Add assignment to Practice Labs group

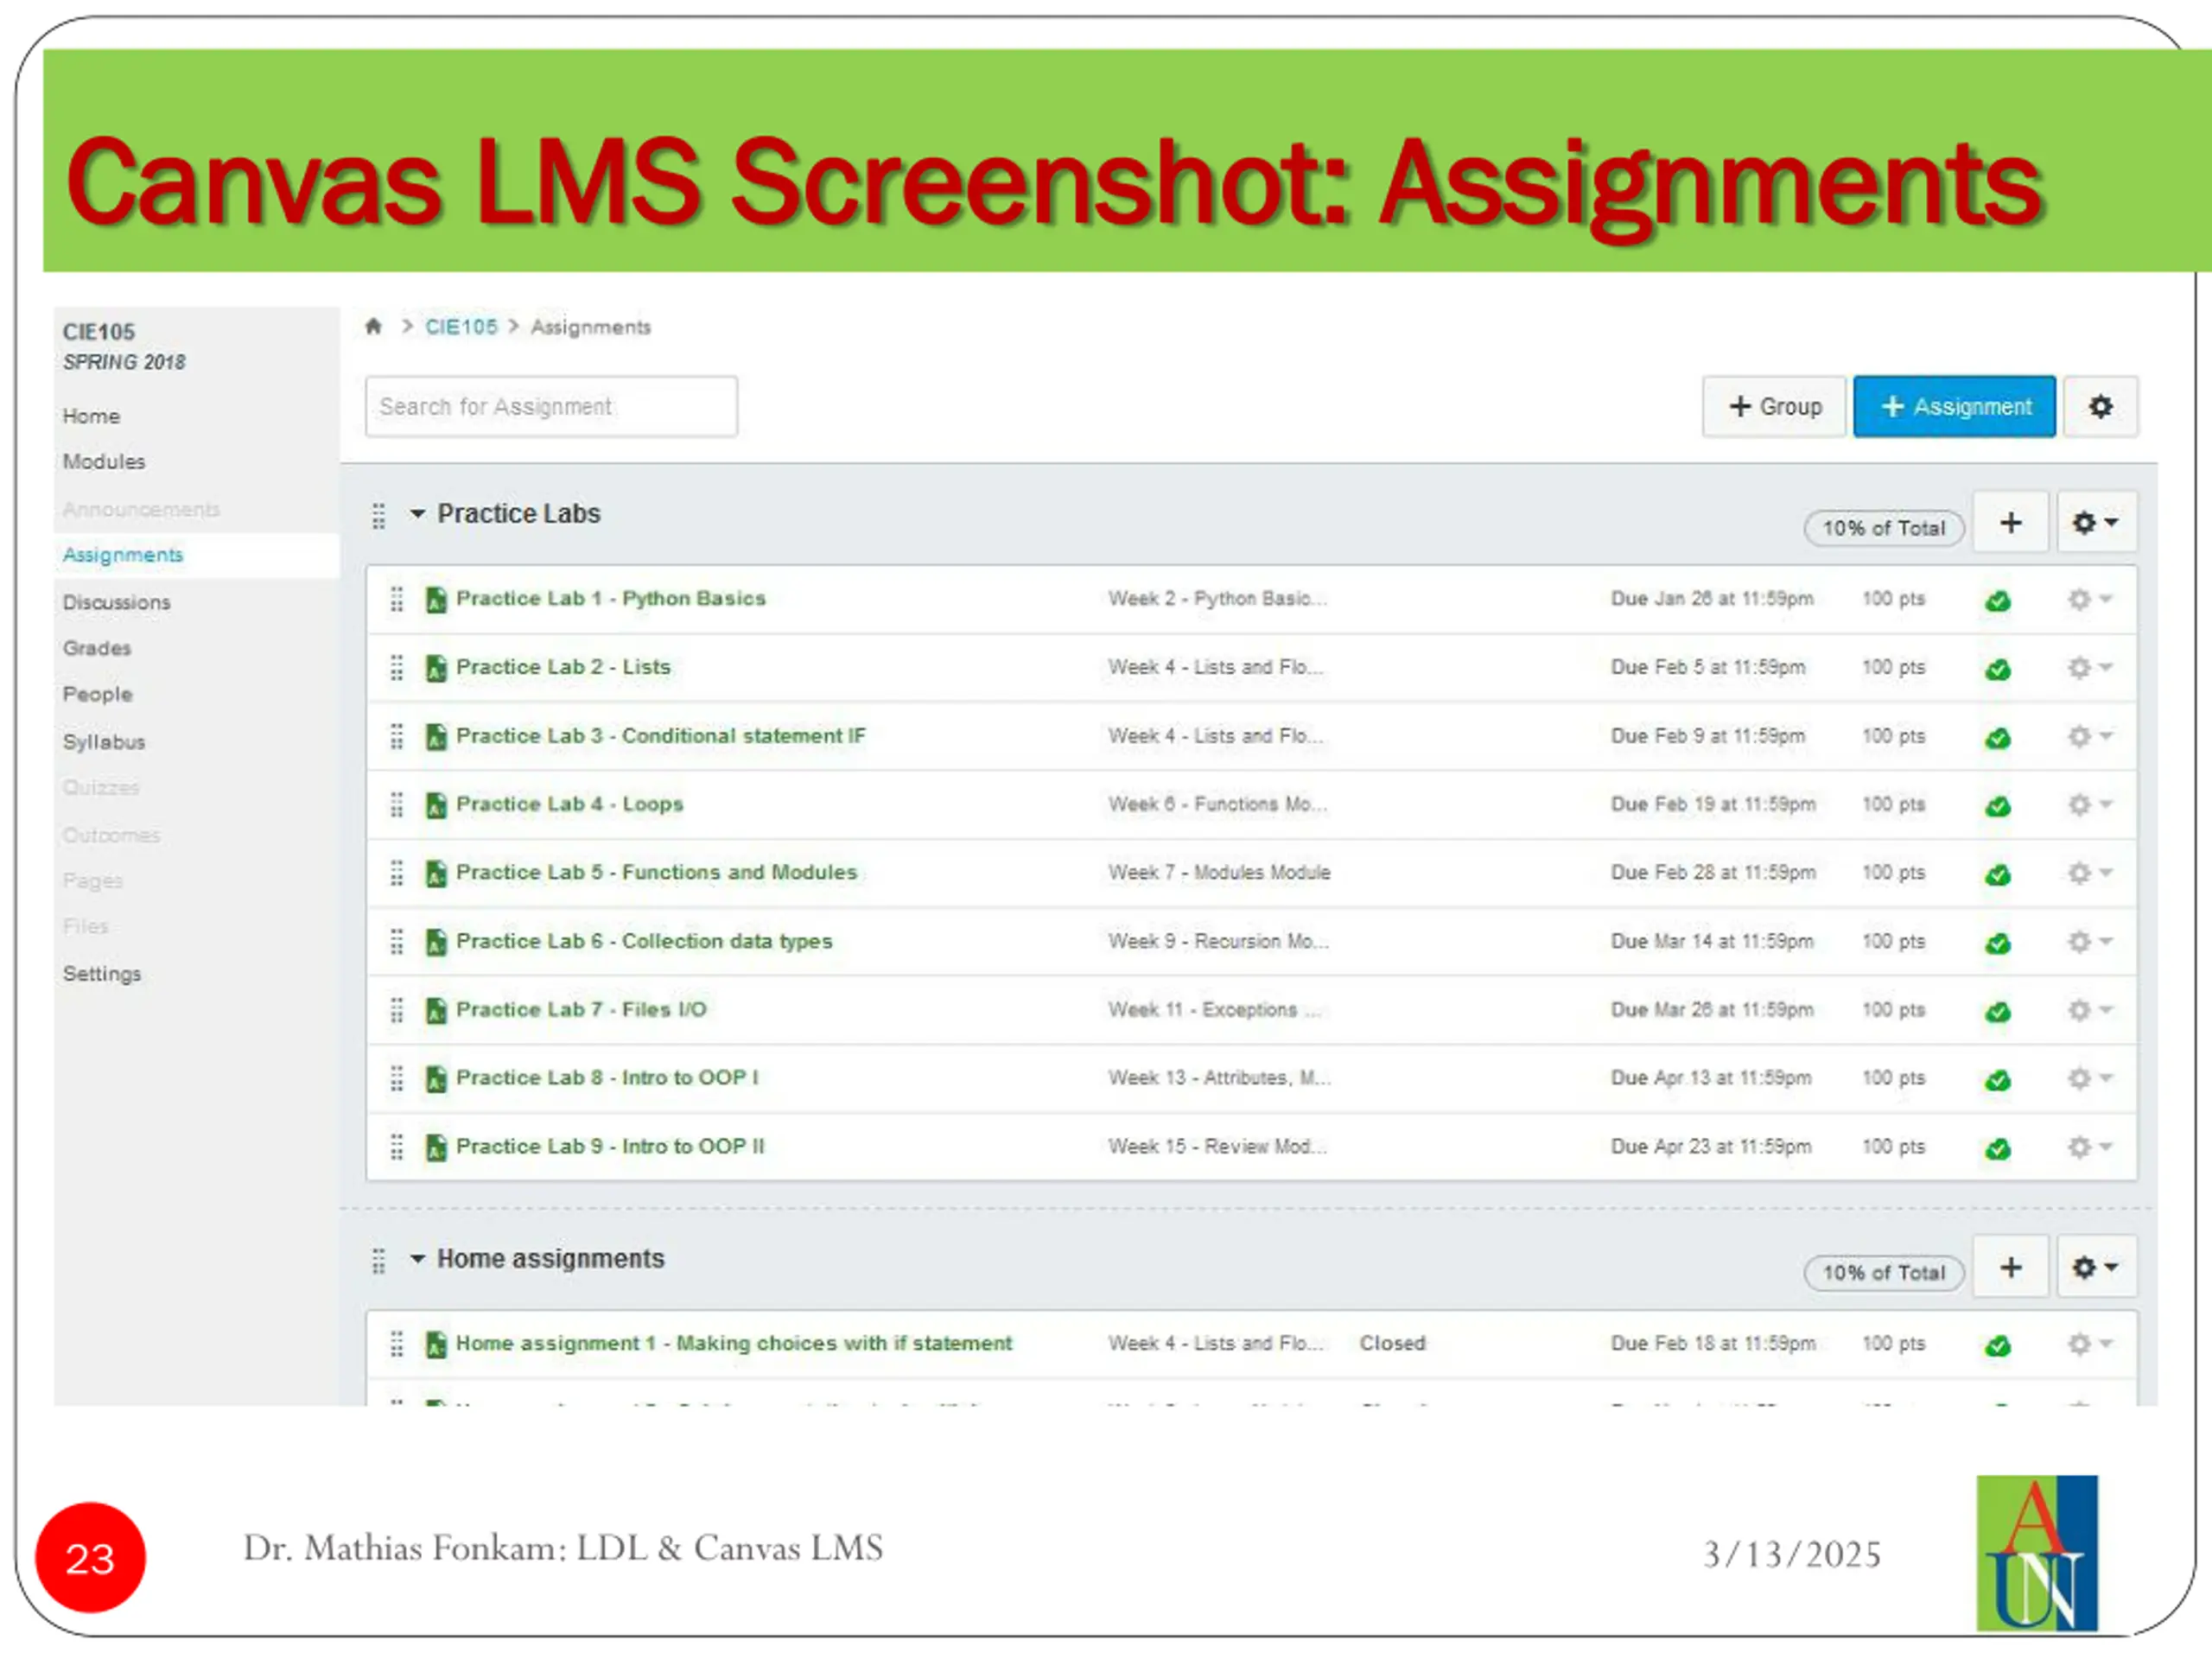pyautogui.click(x=2010, y=522)
